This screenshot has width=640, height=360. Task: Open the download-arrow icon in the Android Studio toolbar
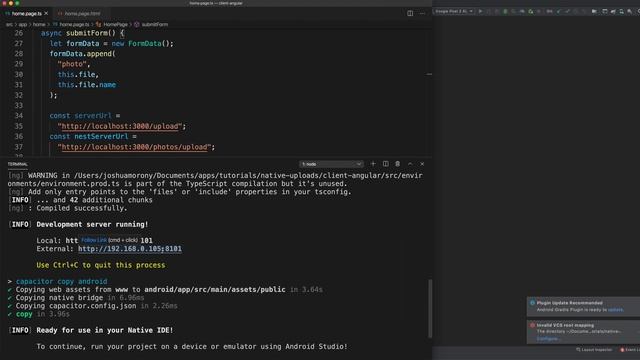[622, 11]
